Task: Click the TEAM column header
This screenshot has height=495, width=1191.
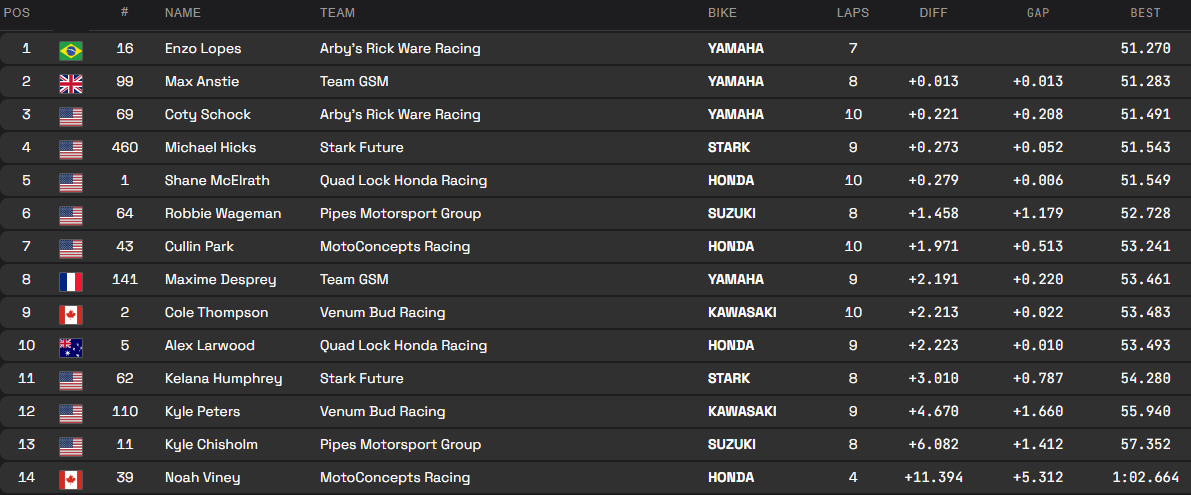Action: 337,13
